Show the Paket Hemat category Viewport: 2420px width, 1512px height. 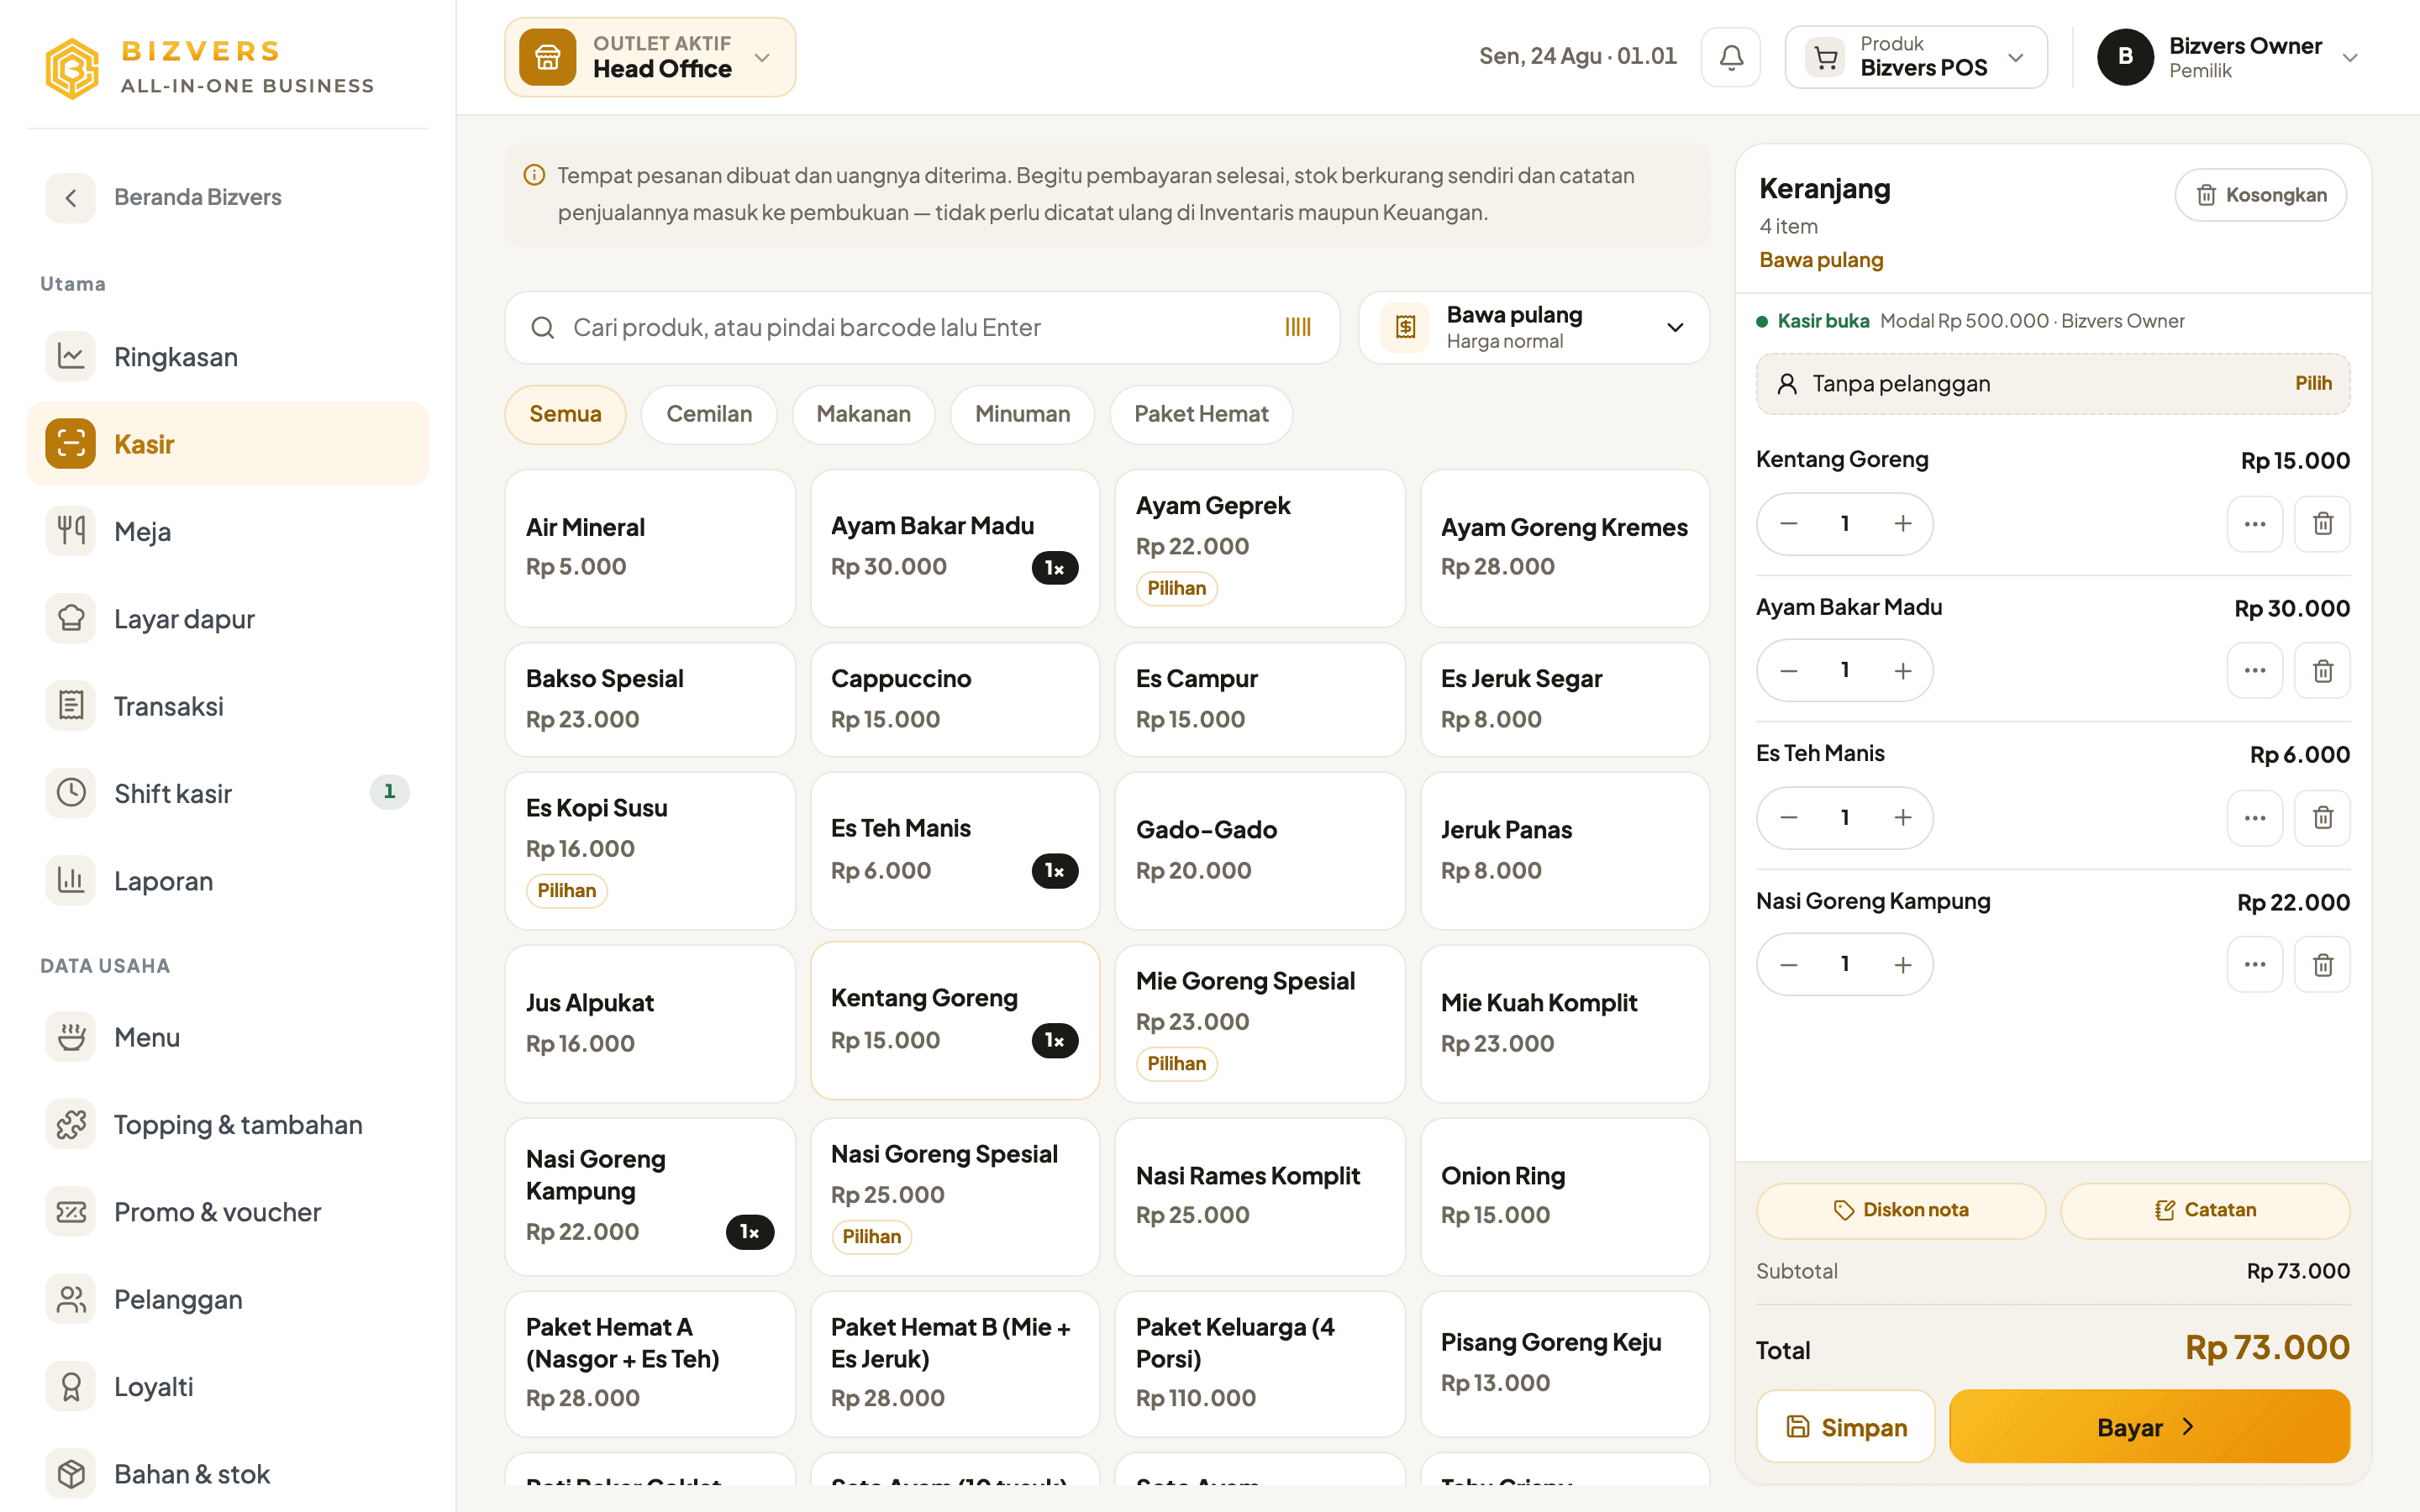1201,414
